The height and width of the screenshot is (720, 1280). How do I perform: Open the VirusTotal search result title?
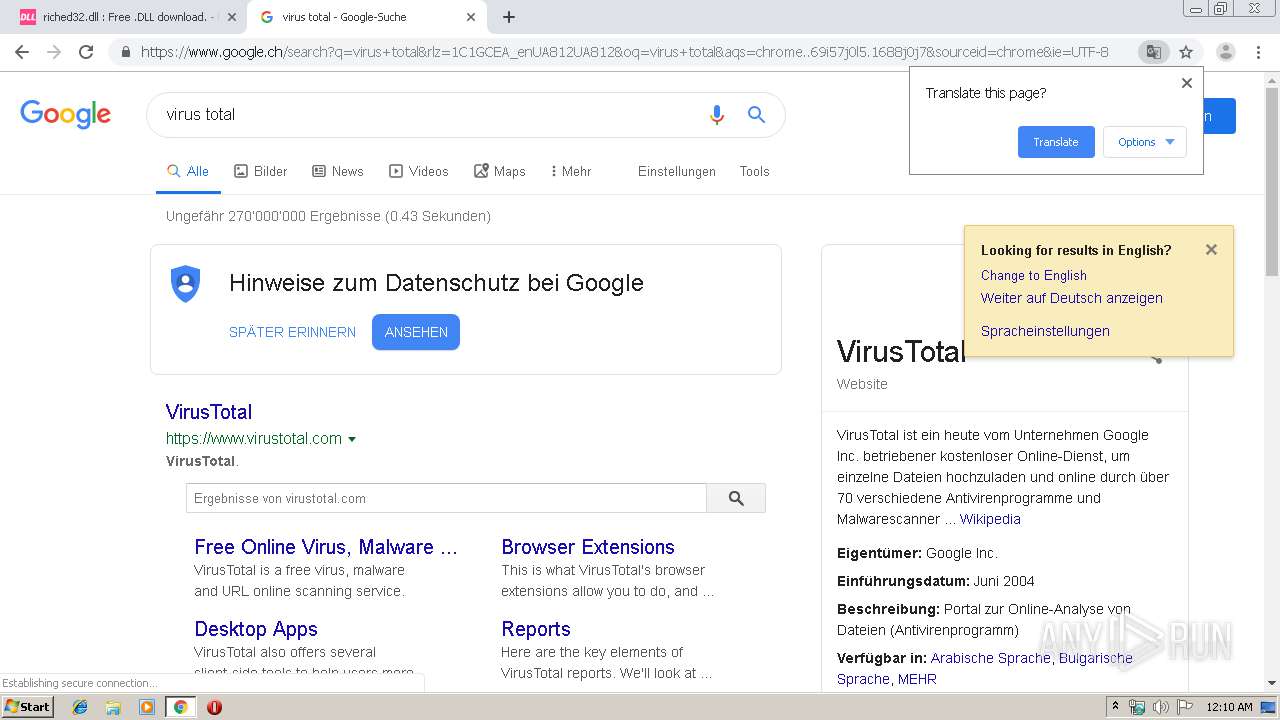click(209, 412)
